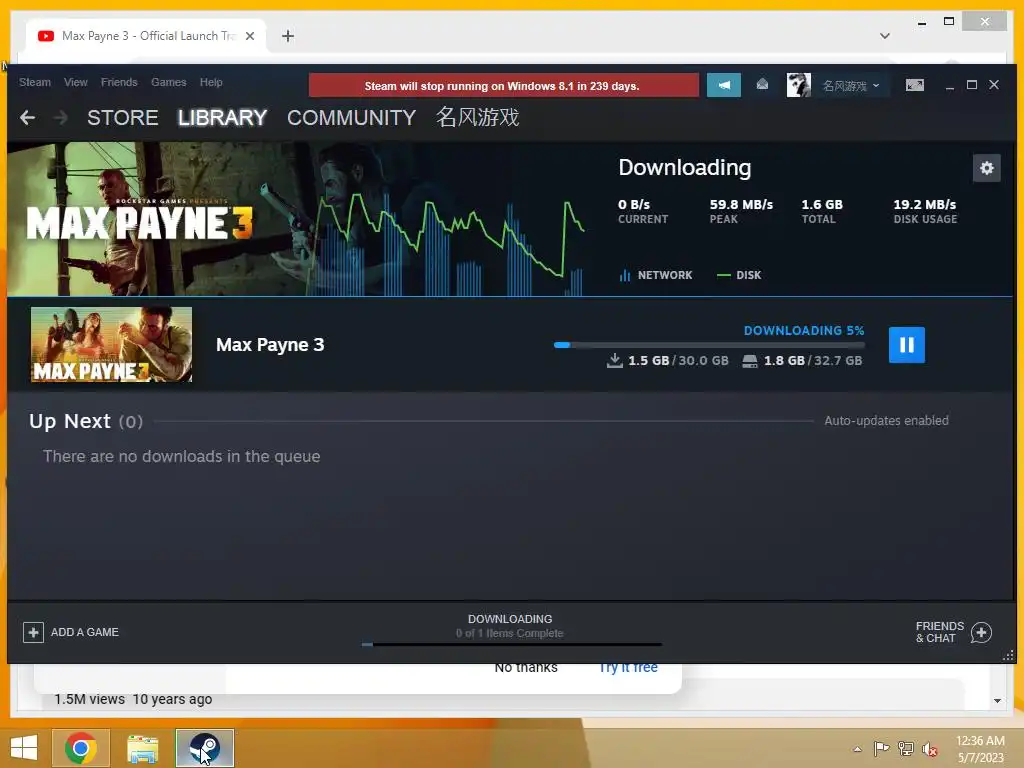The image size is (1024, 768).
Task: Click Try it free in Chrome
Action: [x=628, y=667]
